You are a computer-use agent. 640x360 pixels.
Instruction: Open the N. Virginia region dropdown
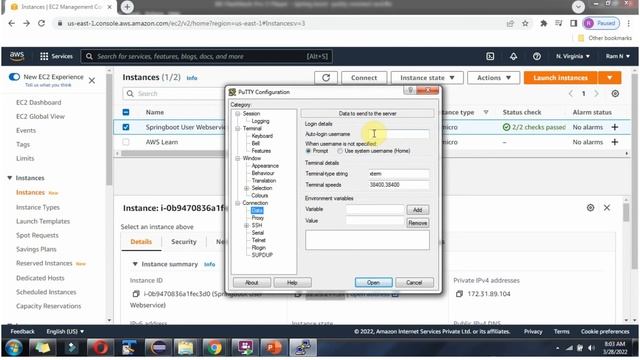573,56
